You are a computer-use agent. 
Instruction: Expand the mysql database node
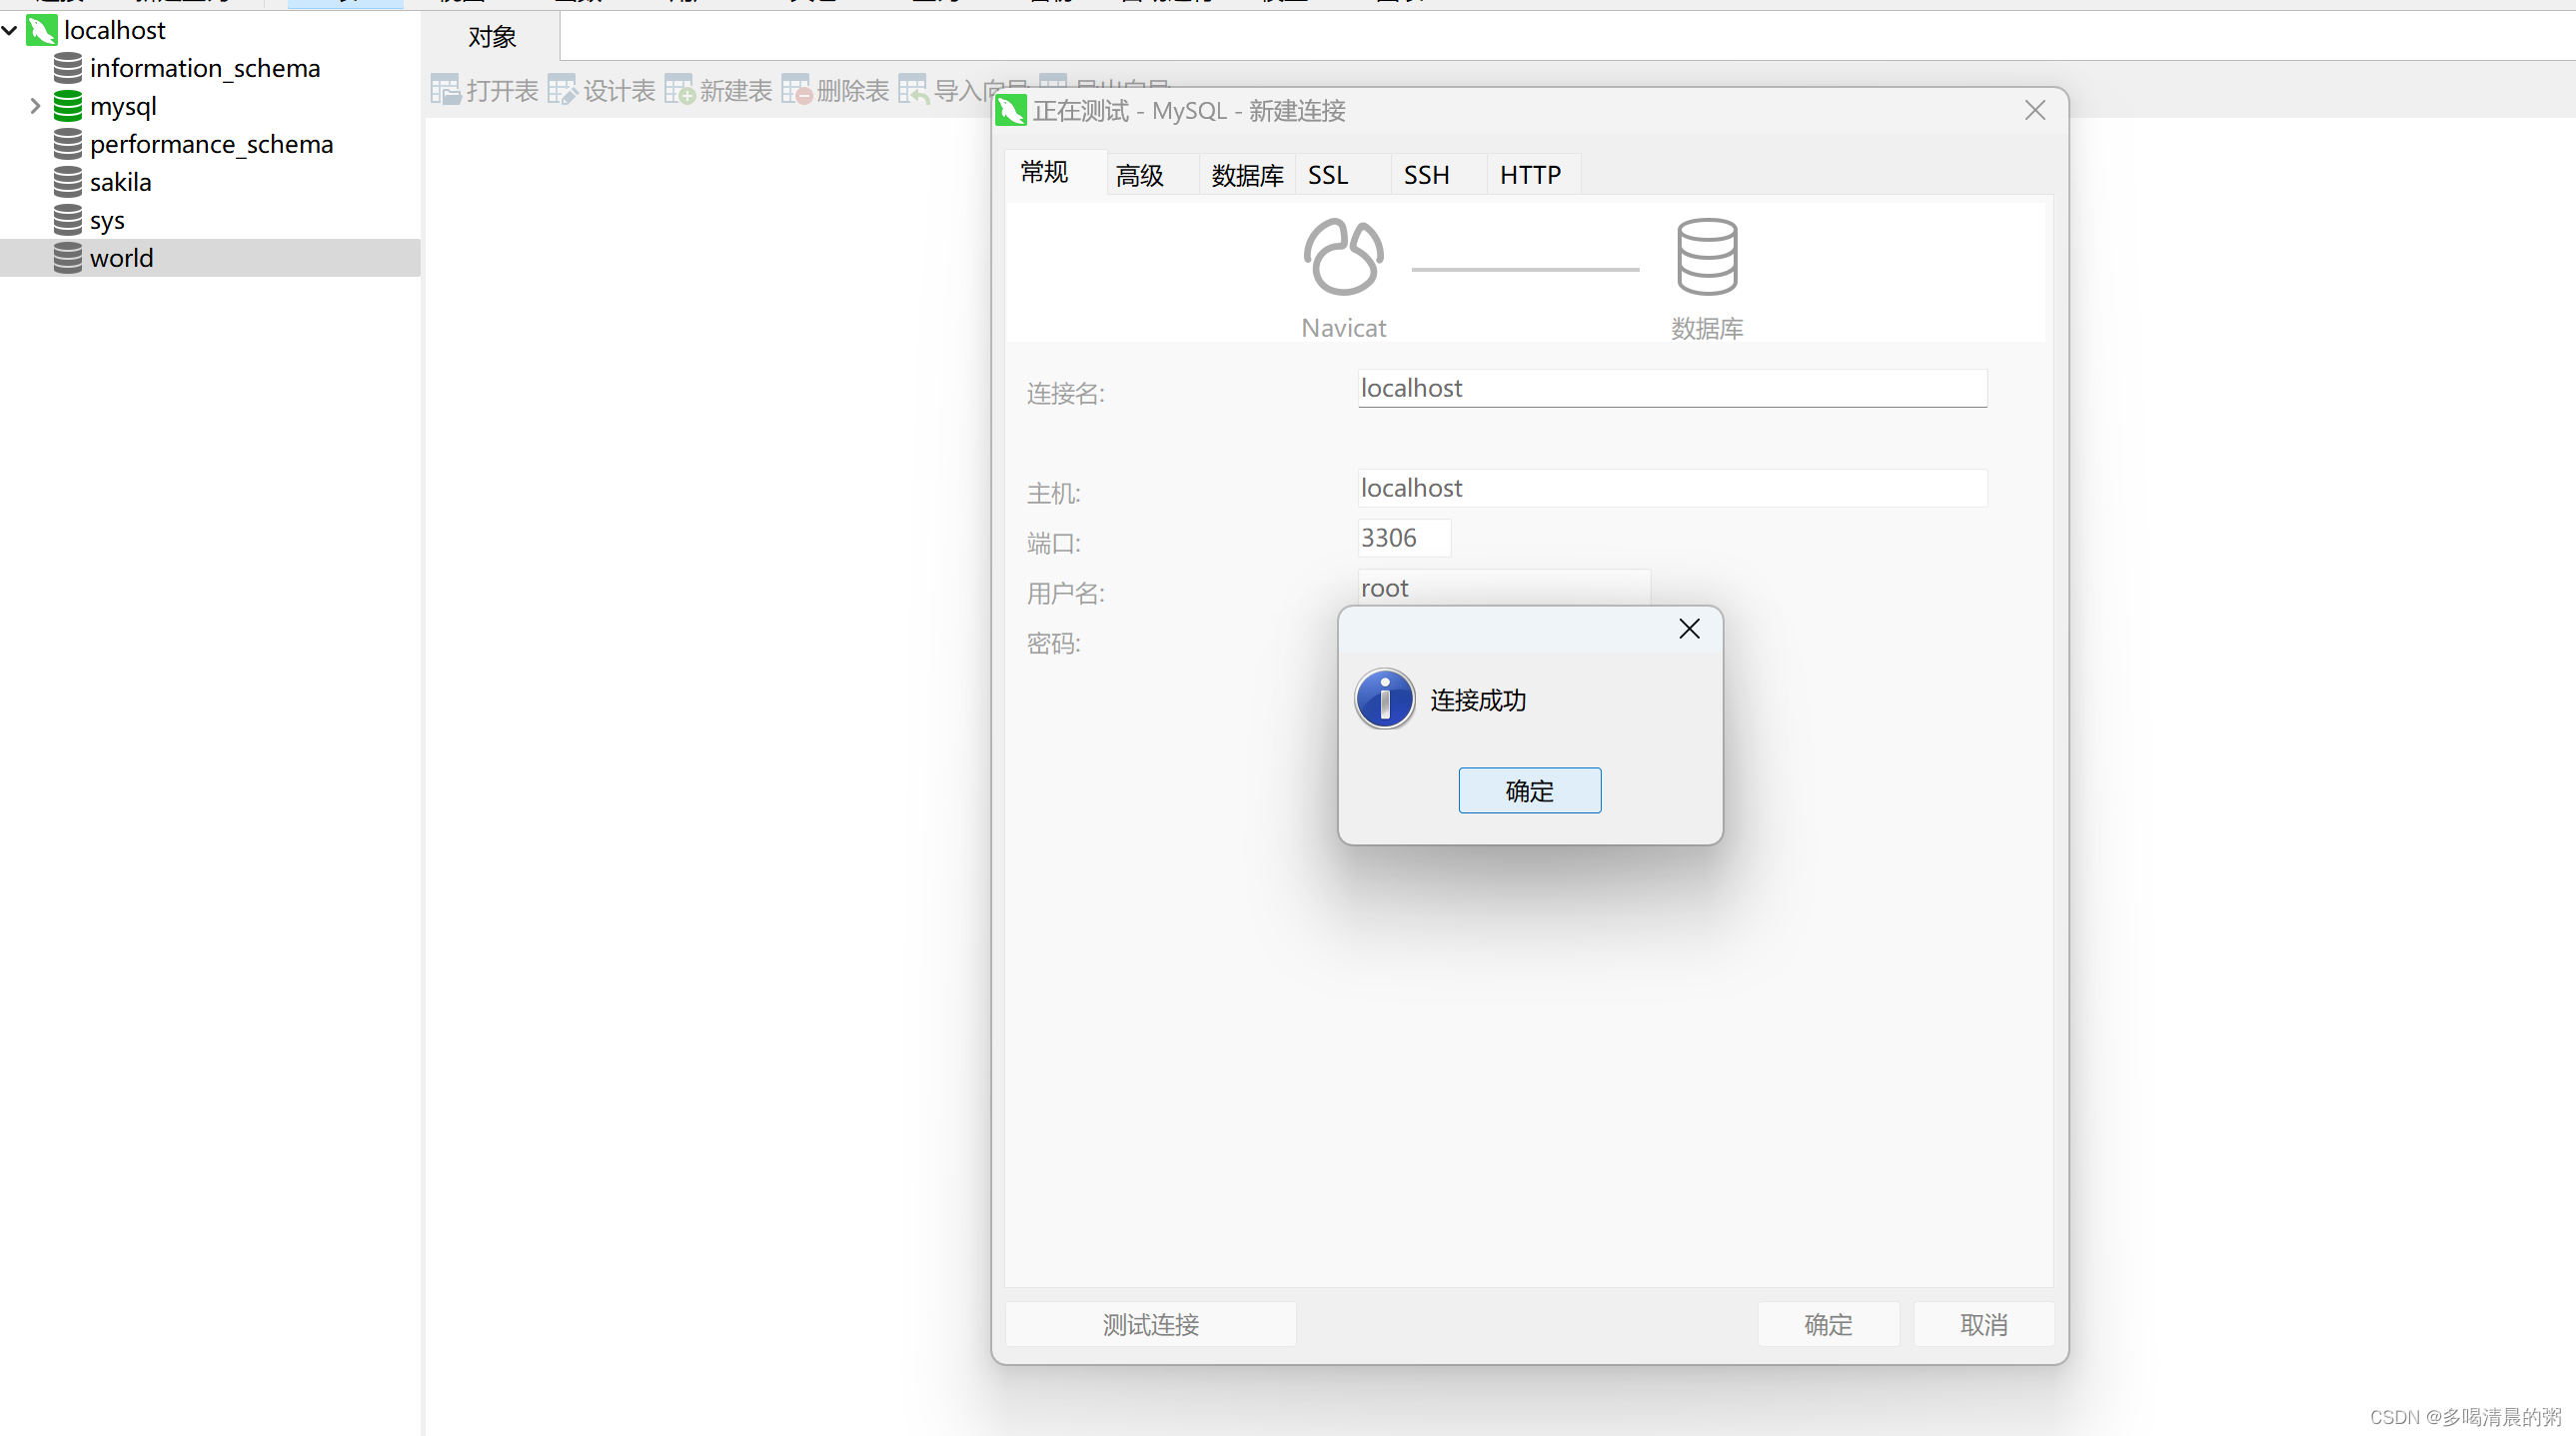[35, 106]
